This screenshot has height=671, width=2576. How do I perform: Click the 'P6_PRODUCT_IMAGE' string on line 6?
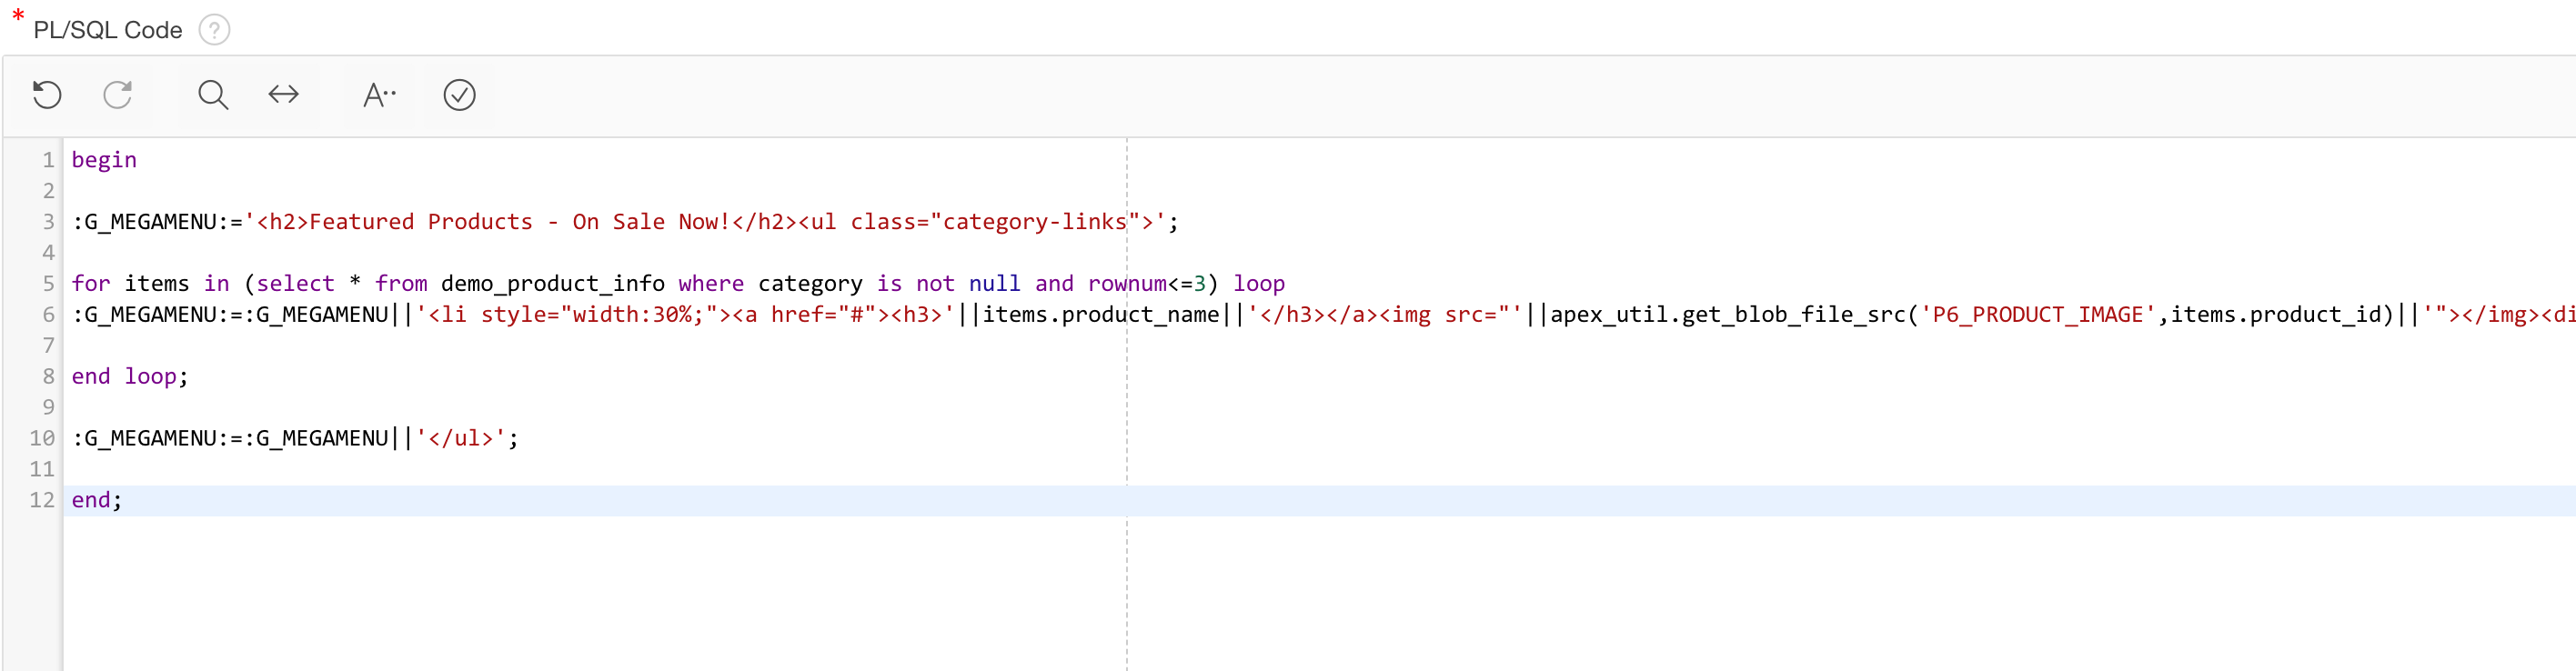(x=2038, y=315)
